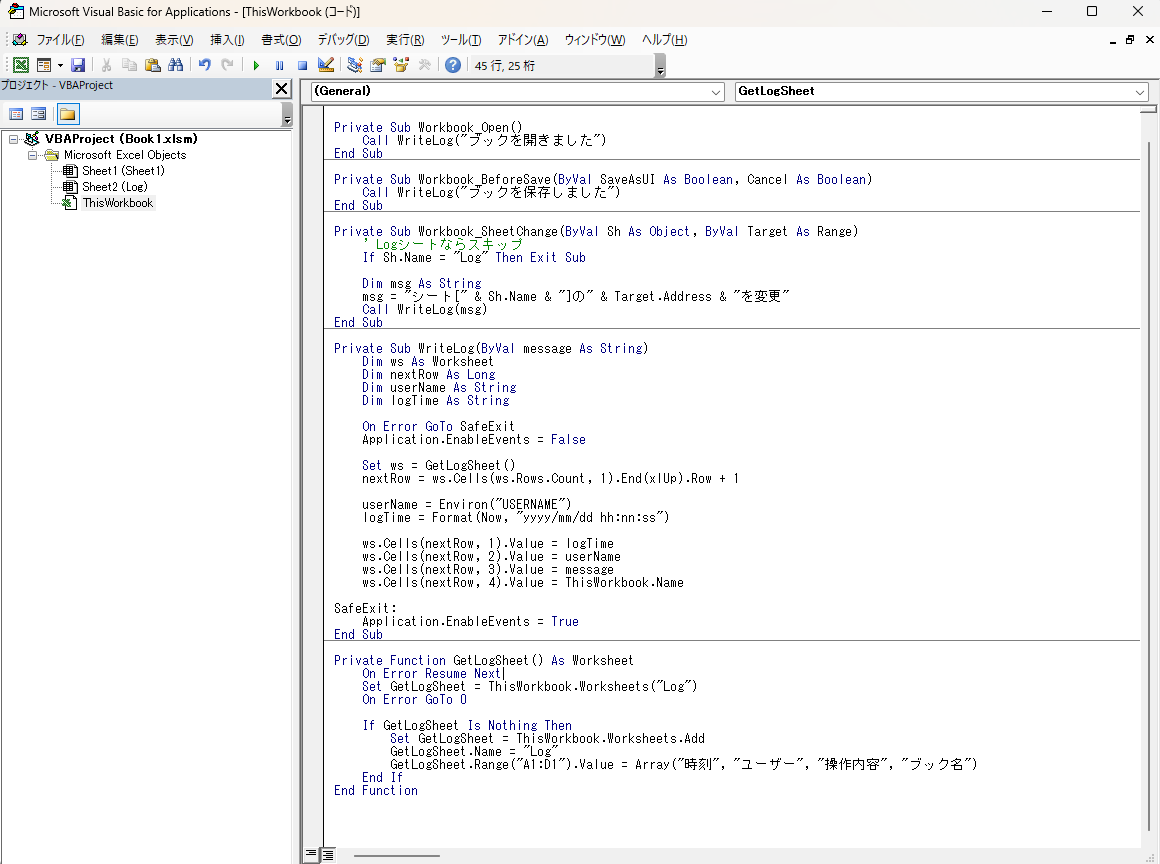
Task: Select Sheet2 (Log) in the project tree
Action: (114, 187)
